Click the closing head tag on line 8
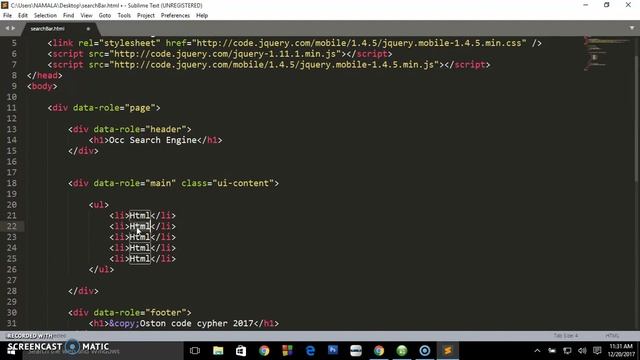The height and width of the screenshot is (360, 640). 45,76
